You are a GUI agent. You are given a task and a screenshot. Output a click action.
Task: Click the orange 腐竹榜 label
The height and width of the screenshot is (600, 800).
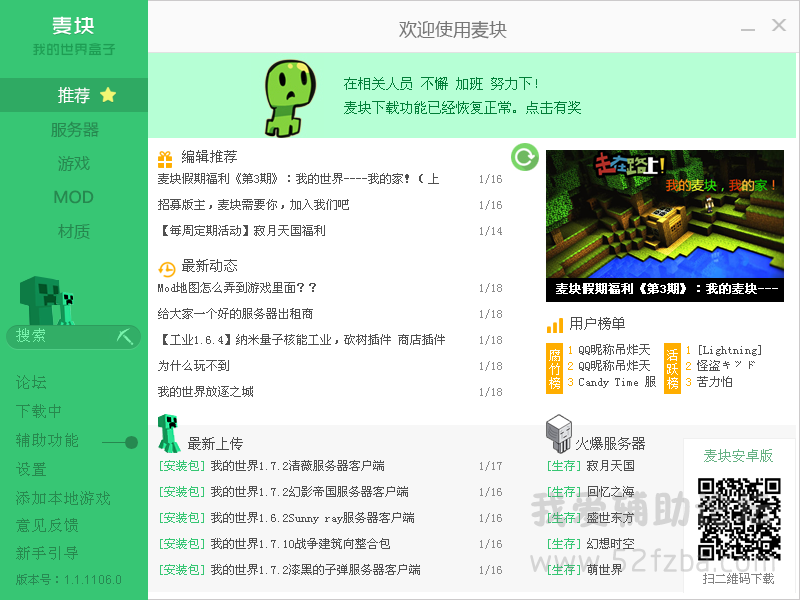point(554,368)
